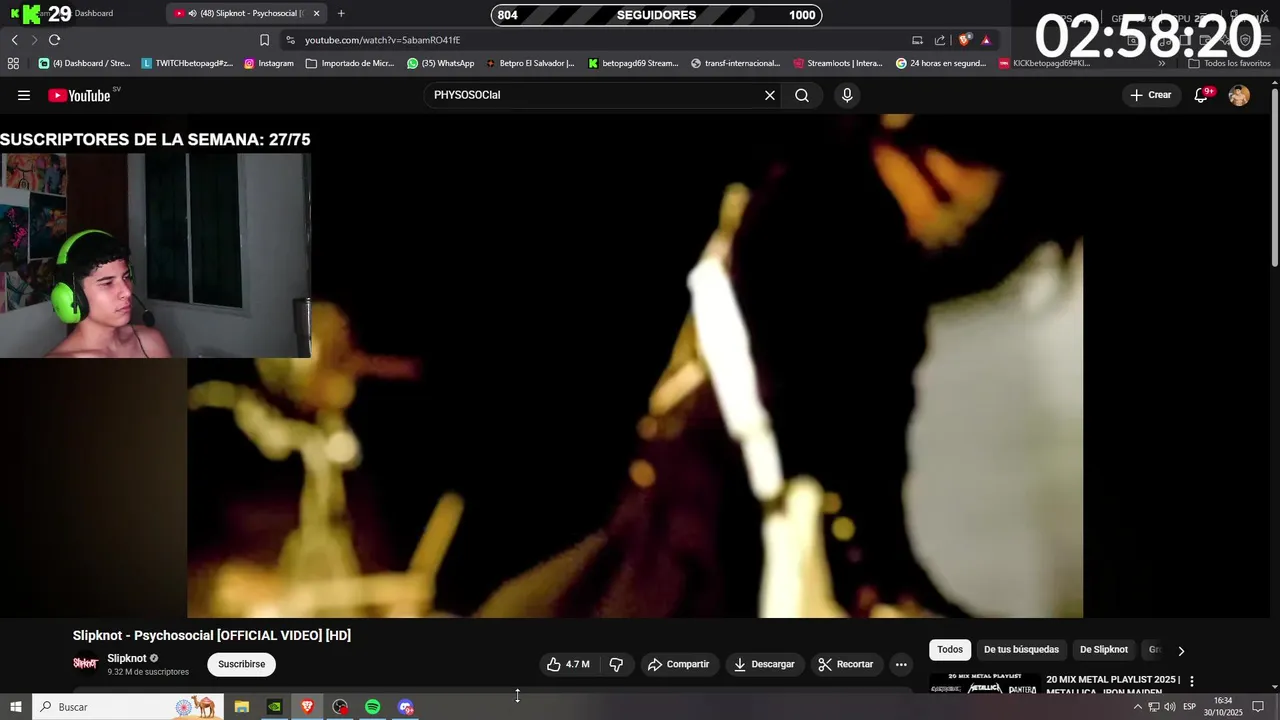Clear the YouTube search box text
1280x720 pixels.
(770, 95)
